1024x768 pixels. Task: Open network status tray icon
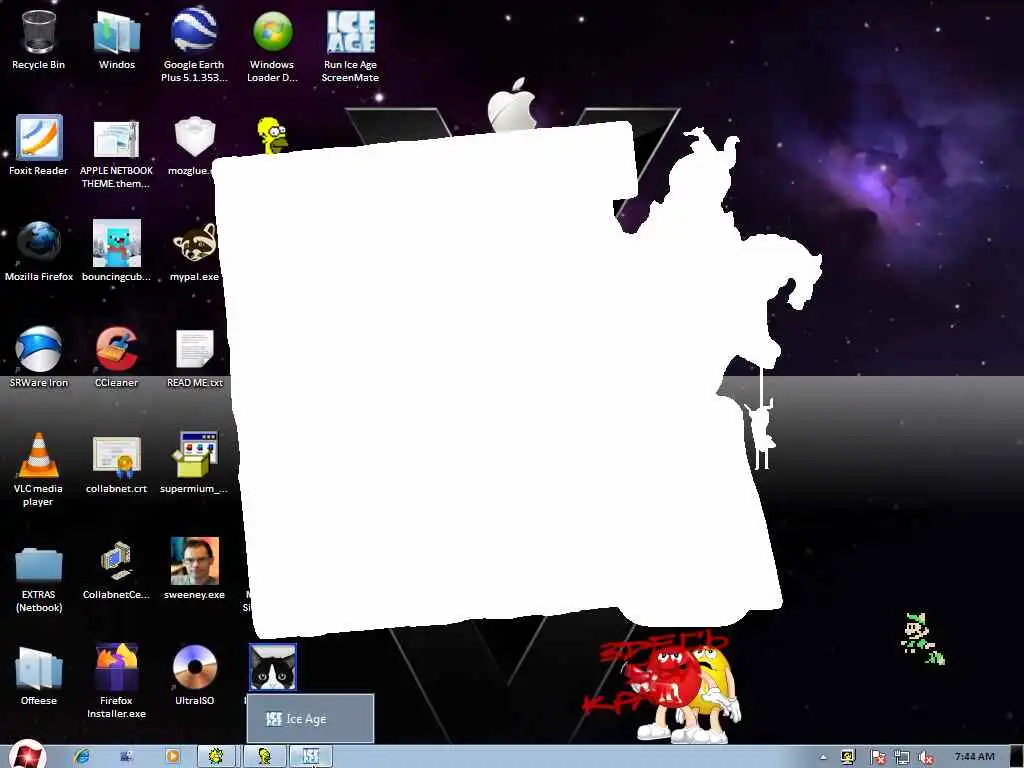902,758
